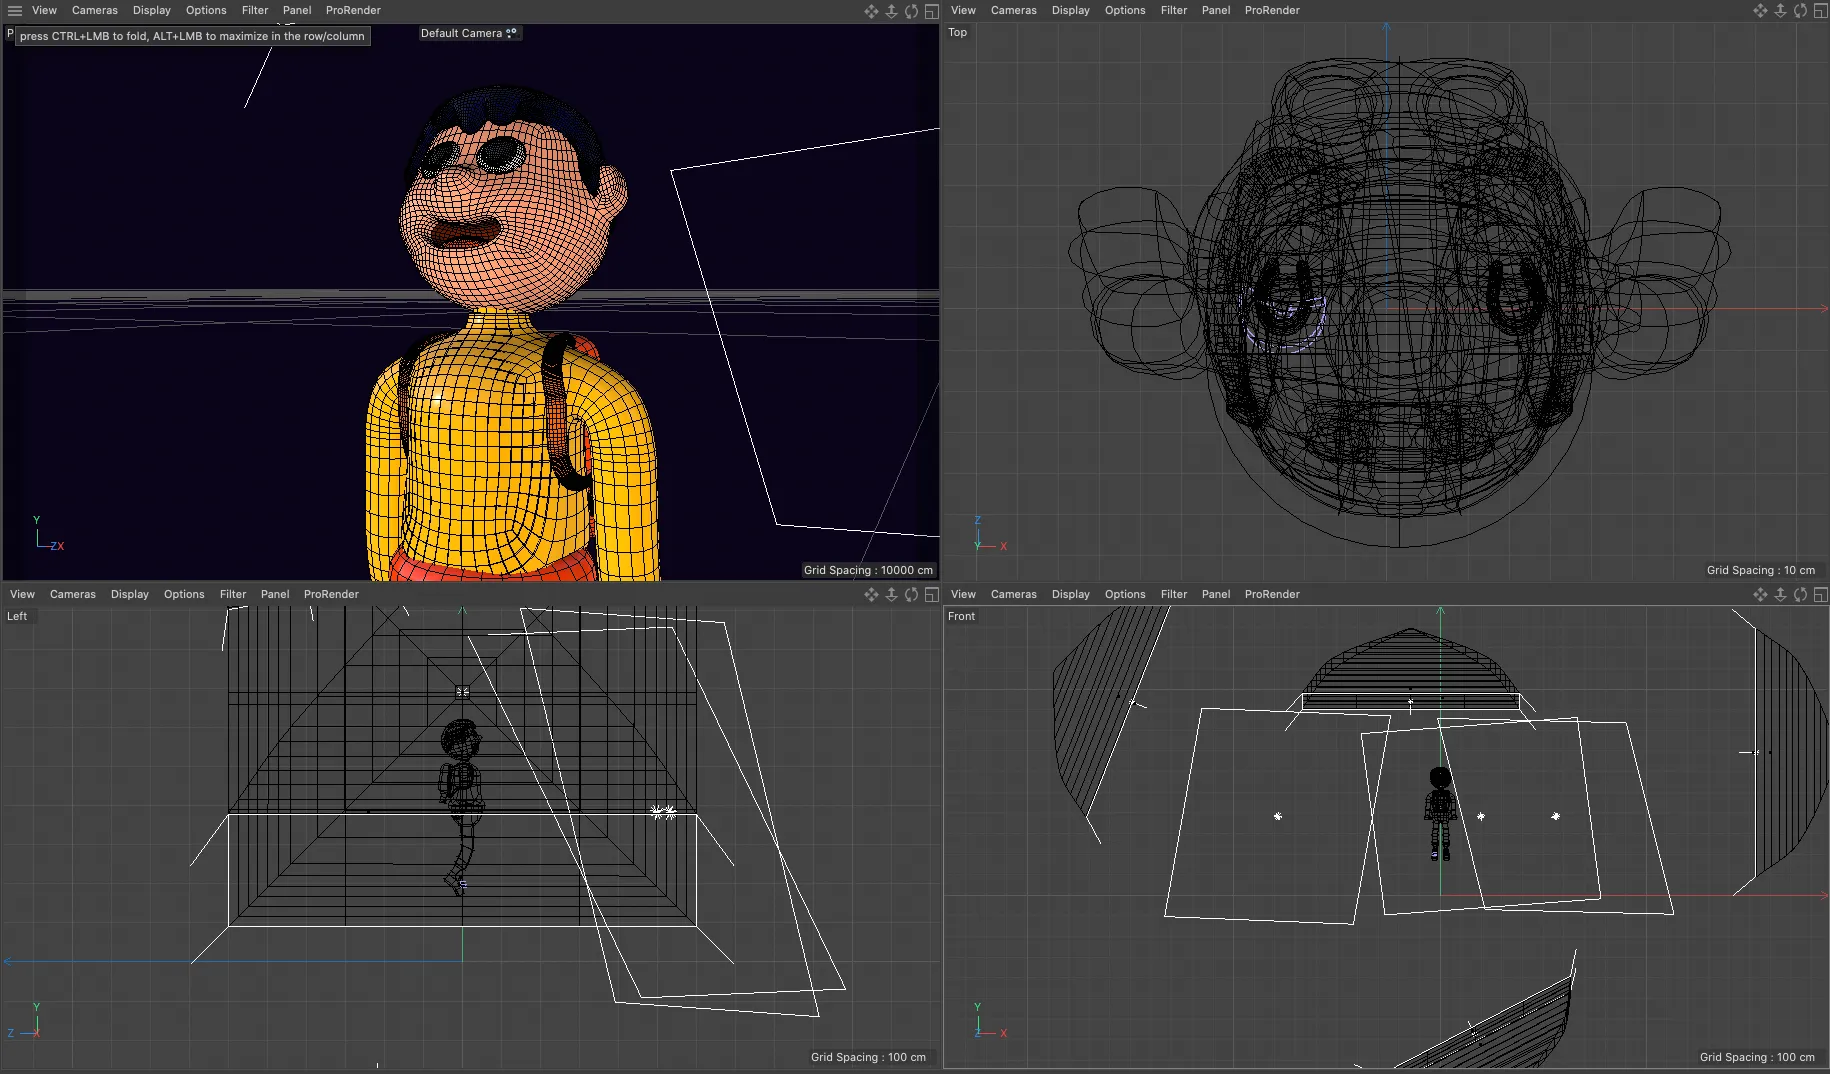
Task: Click the Rotate camera icon in Left viewport
Action: 911,594
